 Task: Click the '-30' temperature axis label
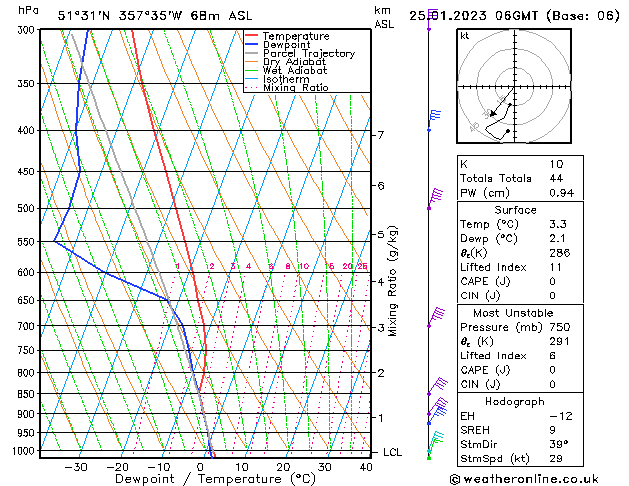(x=76, y=467)
